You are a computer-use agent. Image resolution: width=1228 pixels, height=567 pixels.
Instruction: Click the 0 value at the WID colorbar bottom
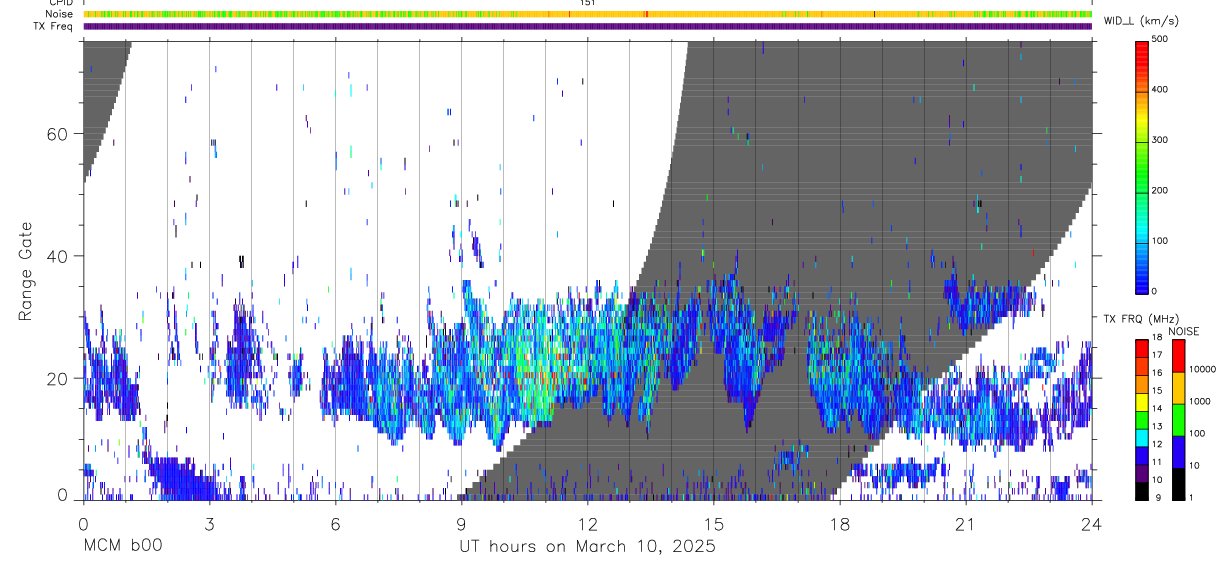(x=1156, y=291)
